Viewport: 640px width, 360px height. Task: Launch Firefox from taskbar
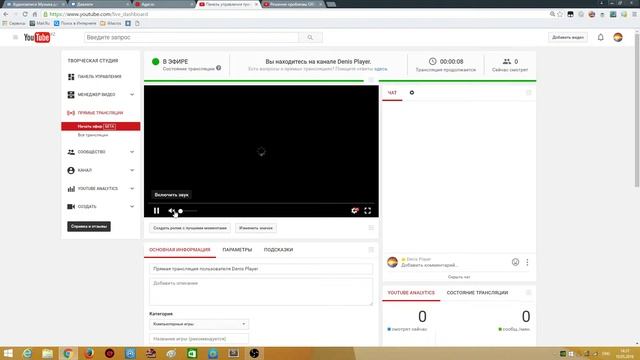coord(89,353)
